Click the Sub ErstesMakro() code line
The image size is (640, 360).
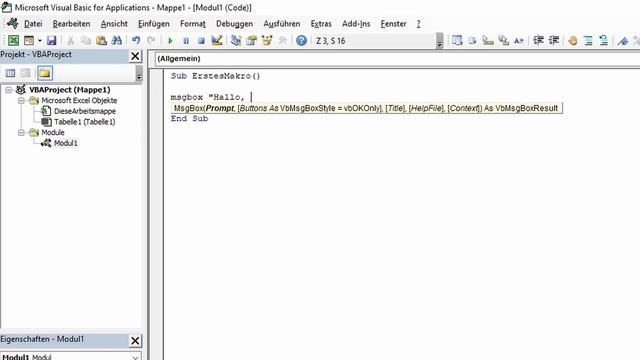tap(216, 76)
